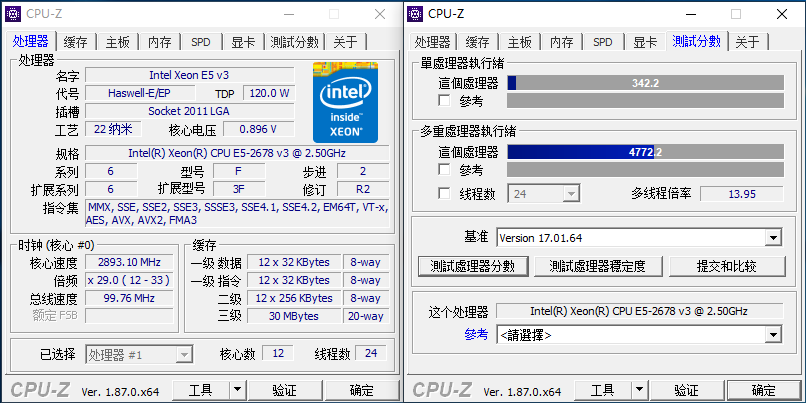Expand the 工具 dropdown arrow in left window
The image size is (806, 403).
coord(237,390)
